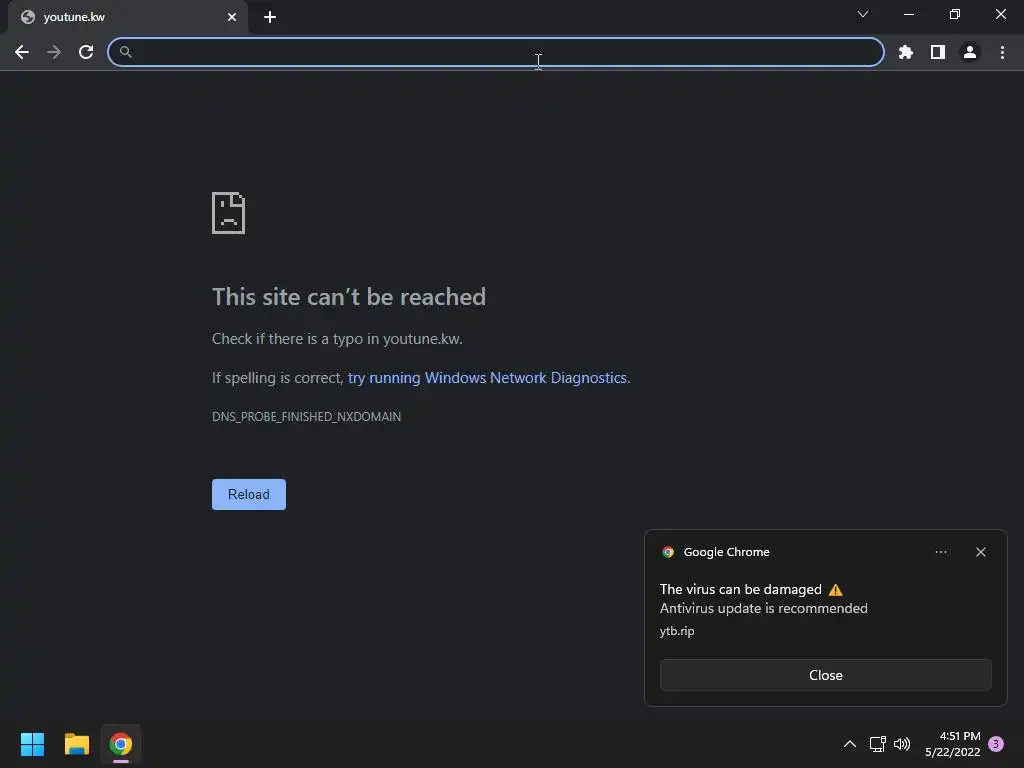
Task: Toggle the side panel icon
Action: click(x=938, y=52)
